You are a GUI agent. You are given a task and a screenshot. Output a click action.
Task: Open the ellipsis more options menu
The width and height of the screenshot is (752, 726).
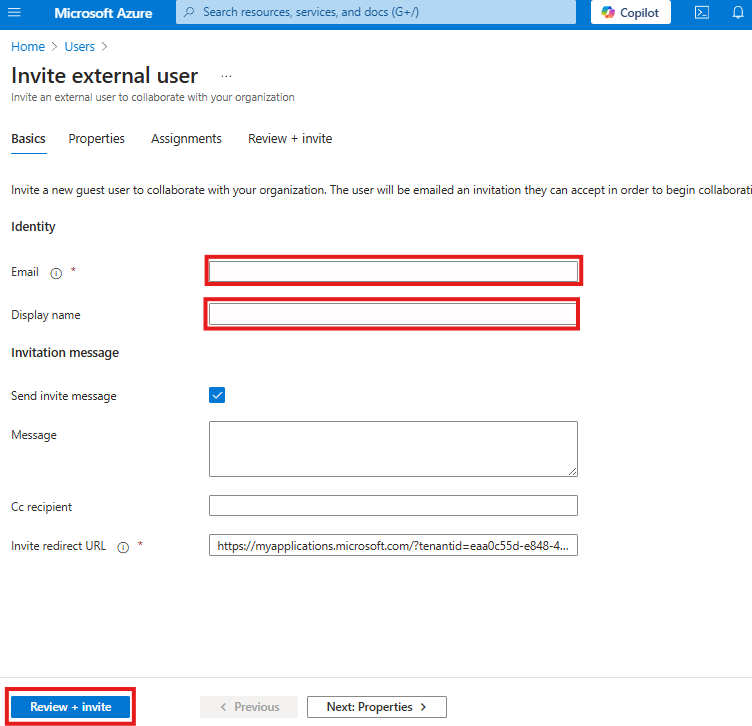coord(226,76)
